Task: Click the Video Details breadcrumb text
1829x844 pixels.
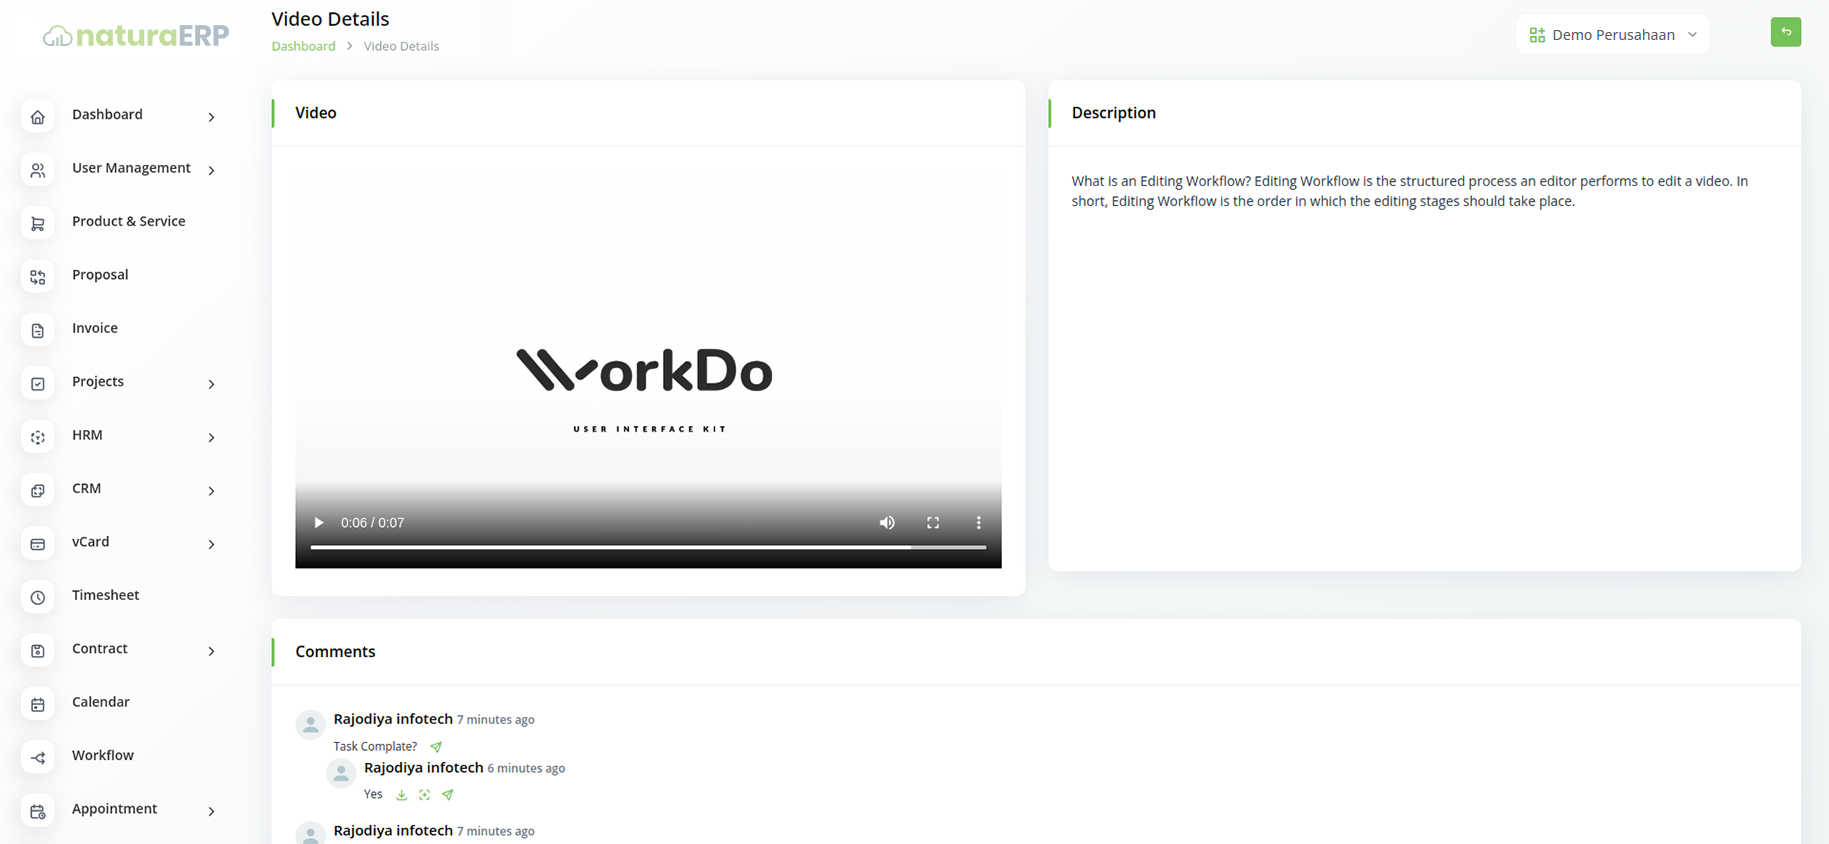Action: (x=401, y=46)
